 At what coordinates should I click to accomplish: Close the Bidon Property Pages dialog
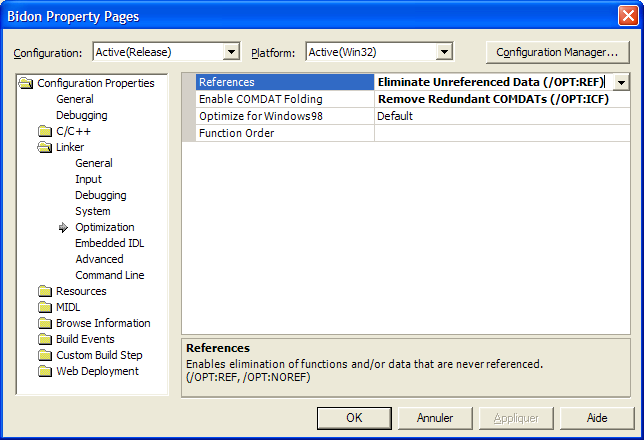628,16
